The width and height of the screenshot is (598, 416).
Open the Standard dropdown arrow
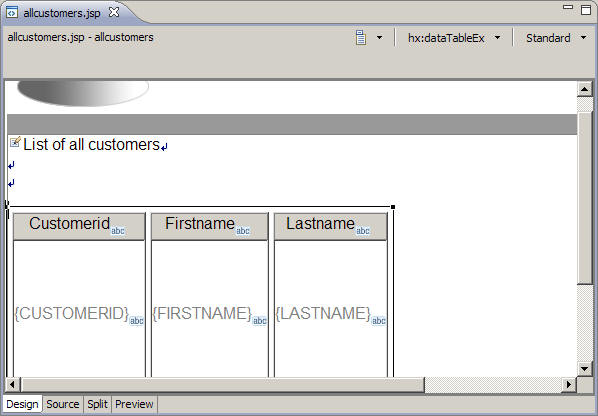click(584, 38)
